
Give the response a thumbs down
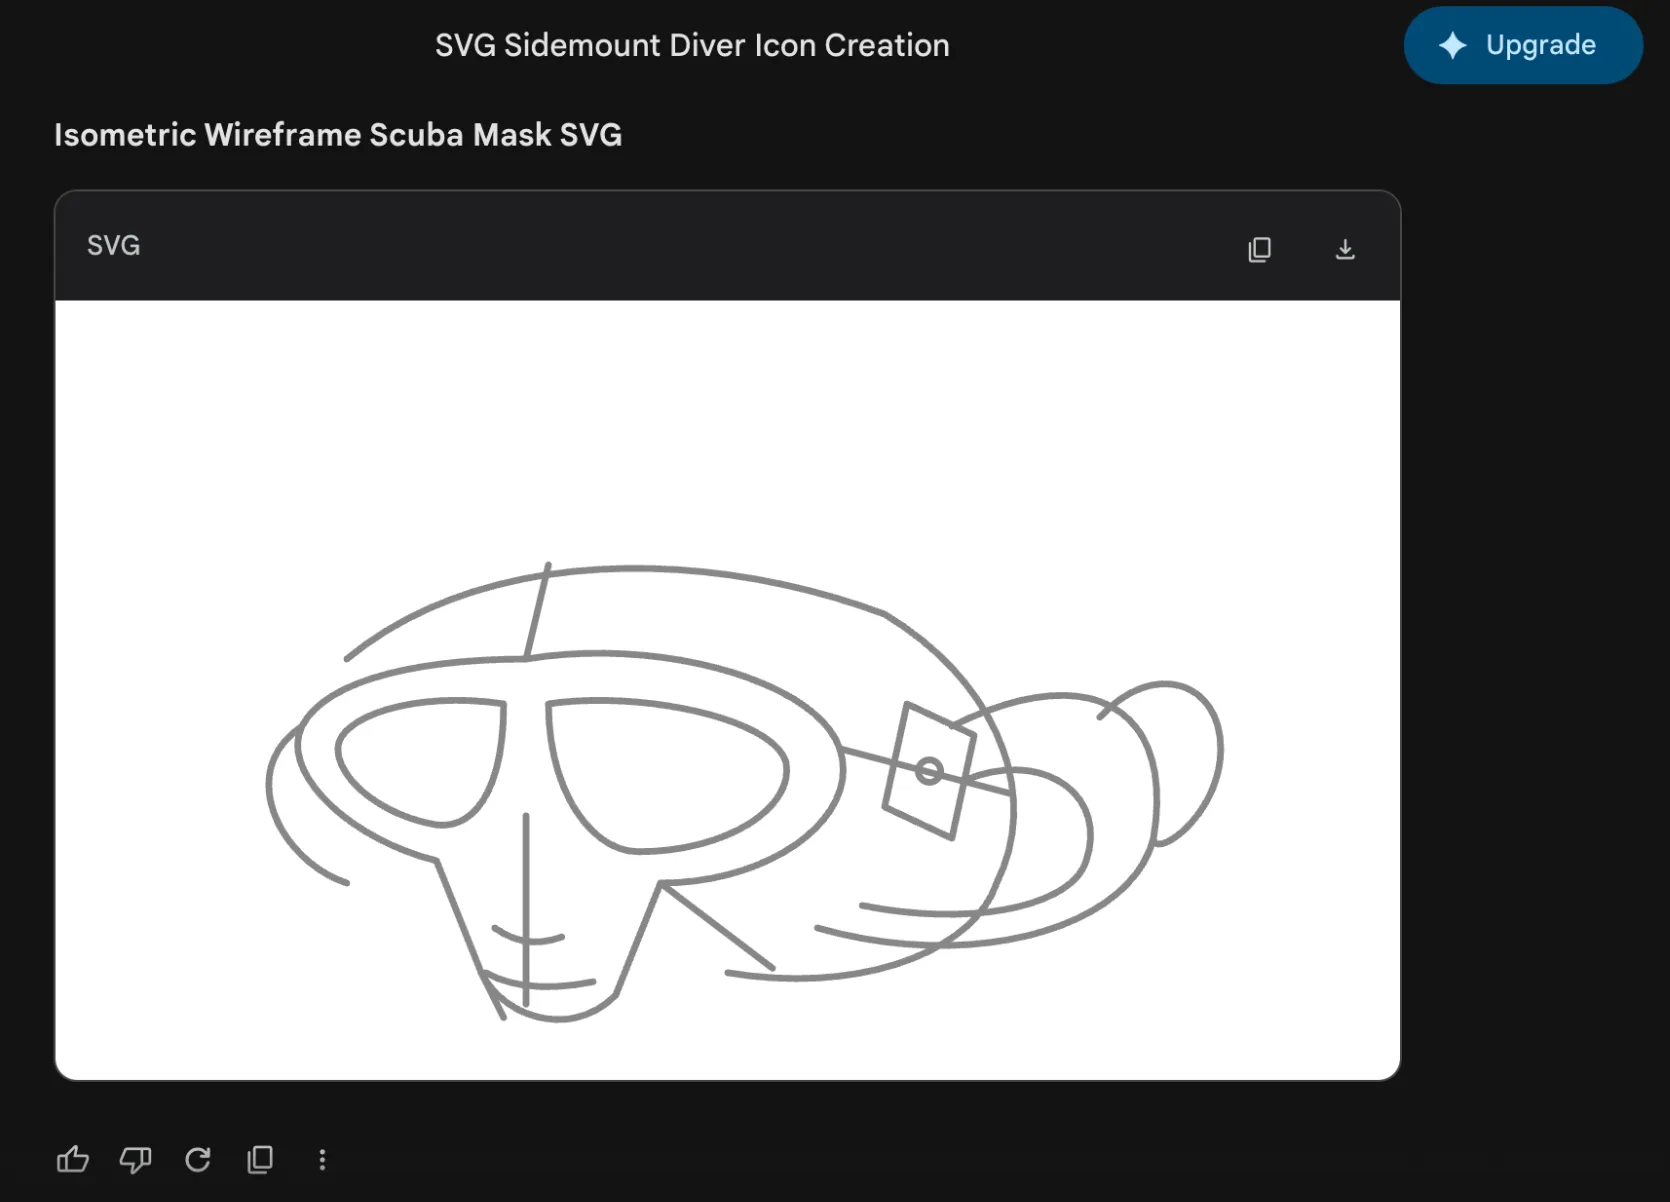[x=135, y=1159]
